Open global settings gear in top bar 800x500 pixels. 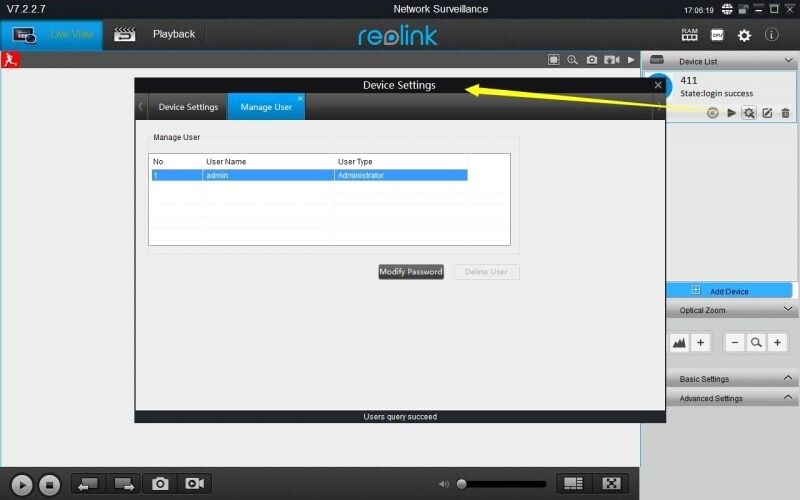click(744, 35)
